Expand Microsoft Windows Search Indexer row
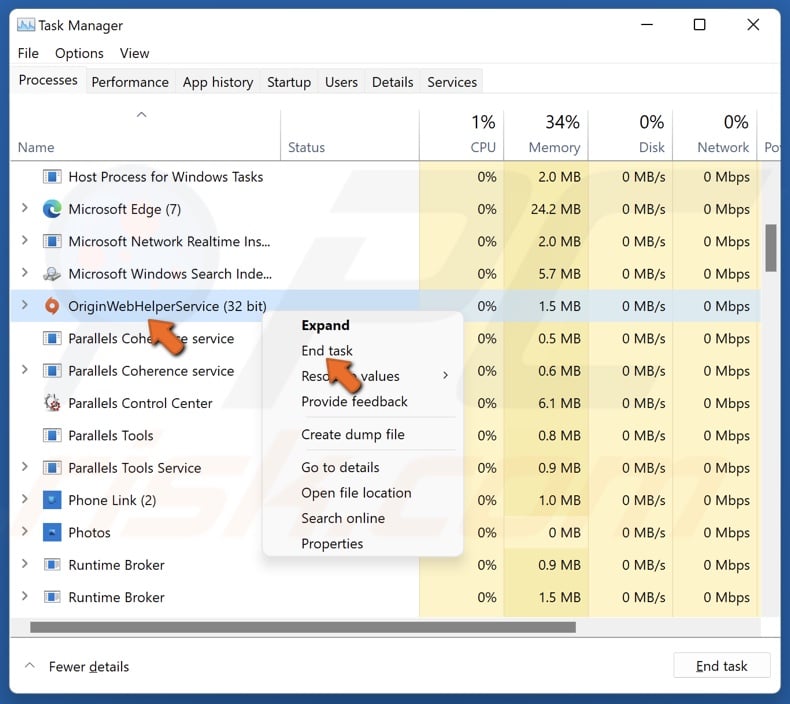 coord(24,273)
